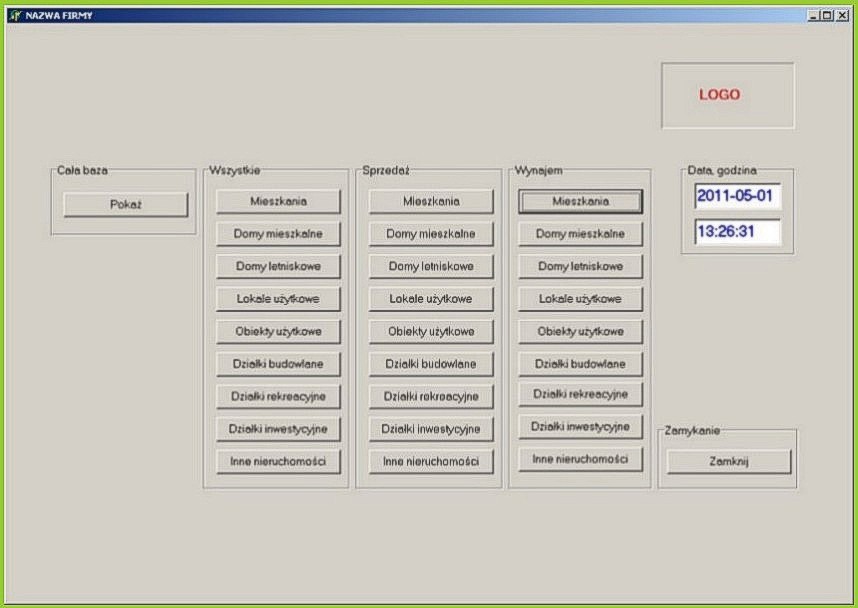Viewport: 858px width, 608px height.
Task: Show Inne nieruchomości under Sprzedaż
Action: [431, 461]
